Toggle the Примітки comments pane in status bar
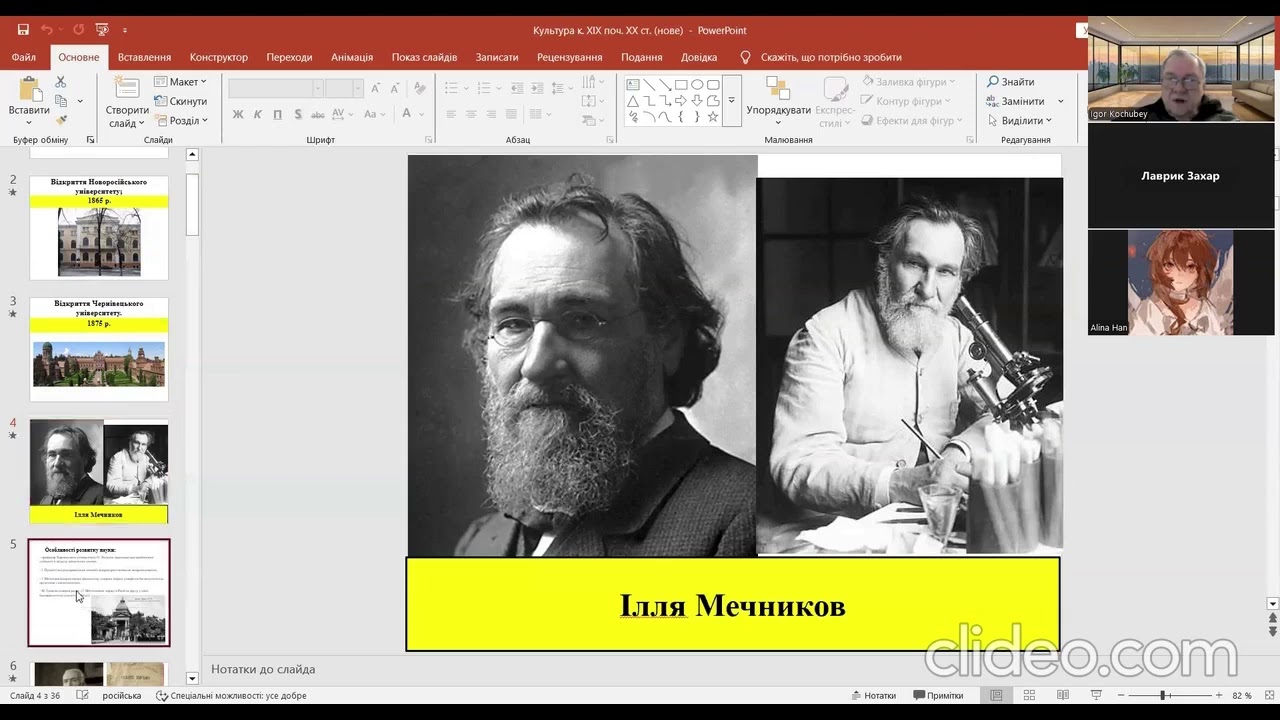The image size is (1280, 720). point(938,695)
